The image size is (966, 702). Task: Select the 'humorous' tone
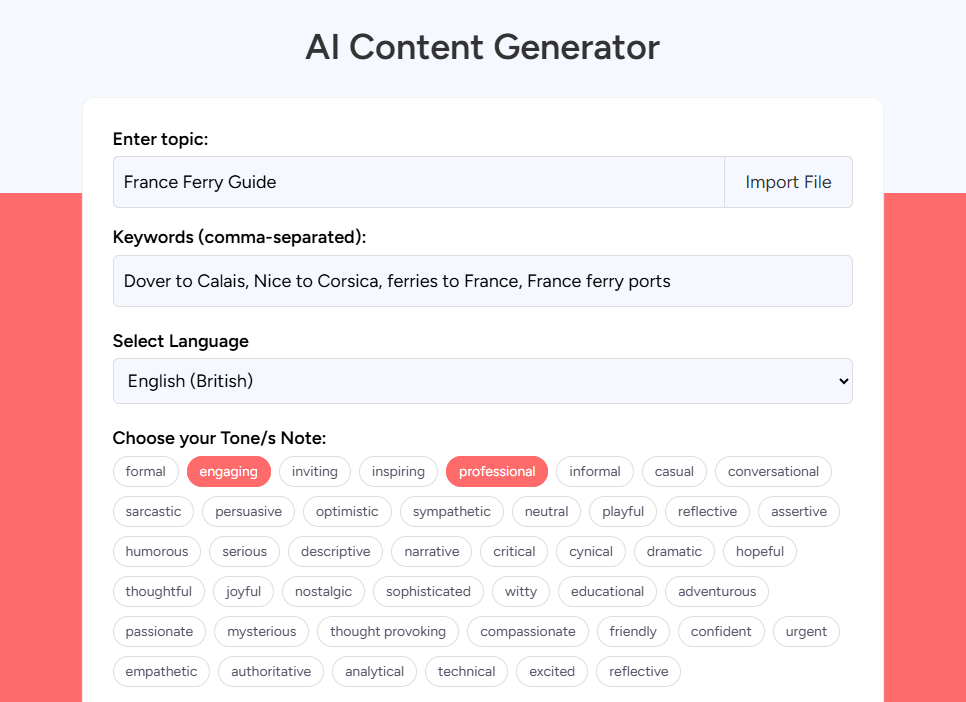156,551
